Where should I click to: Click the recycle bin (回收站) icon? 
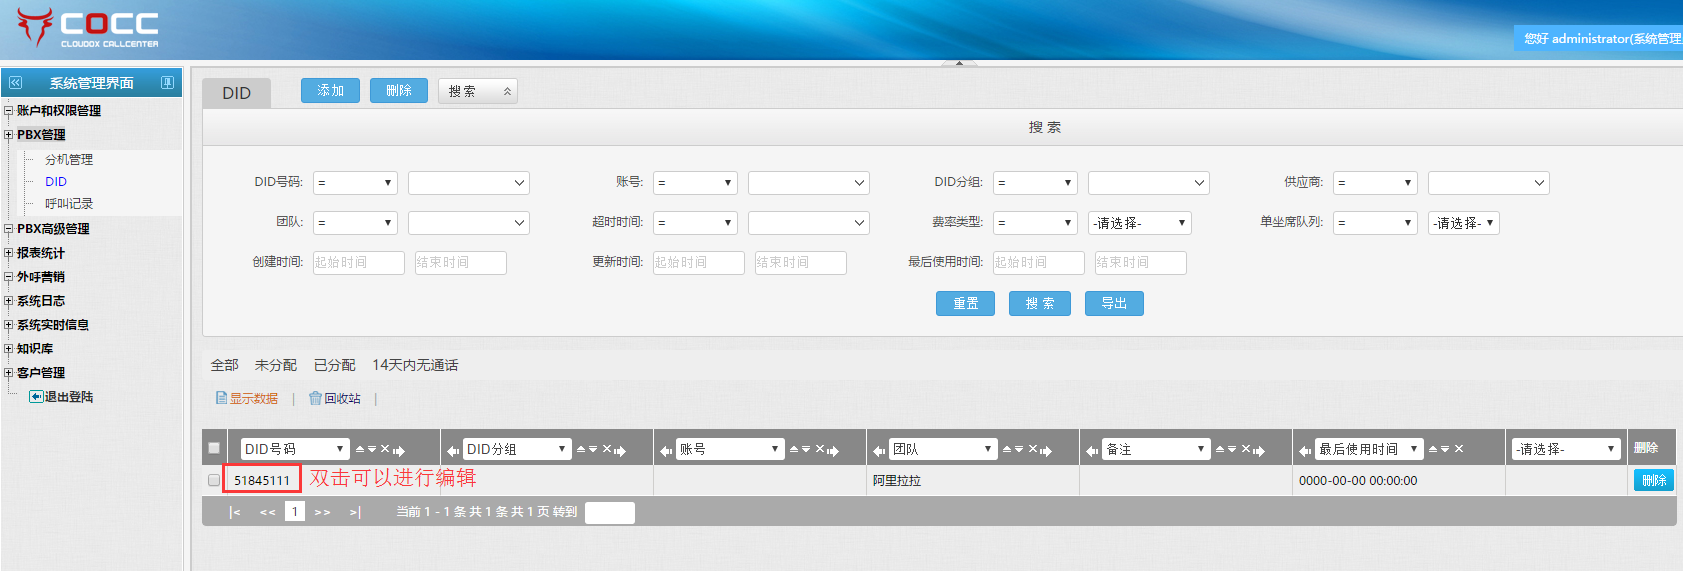tap(315, 398)
